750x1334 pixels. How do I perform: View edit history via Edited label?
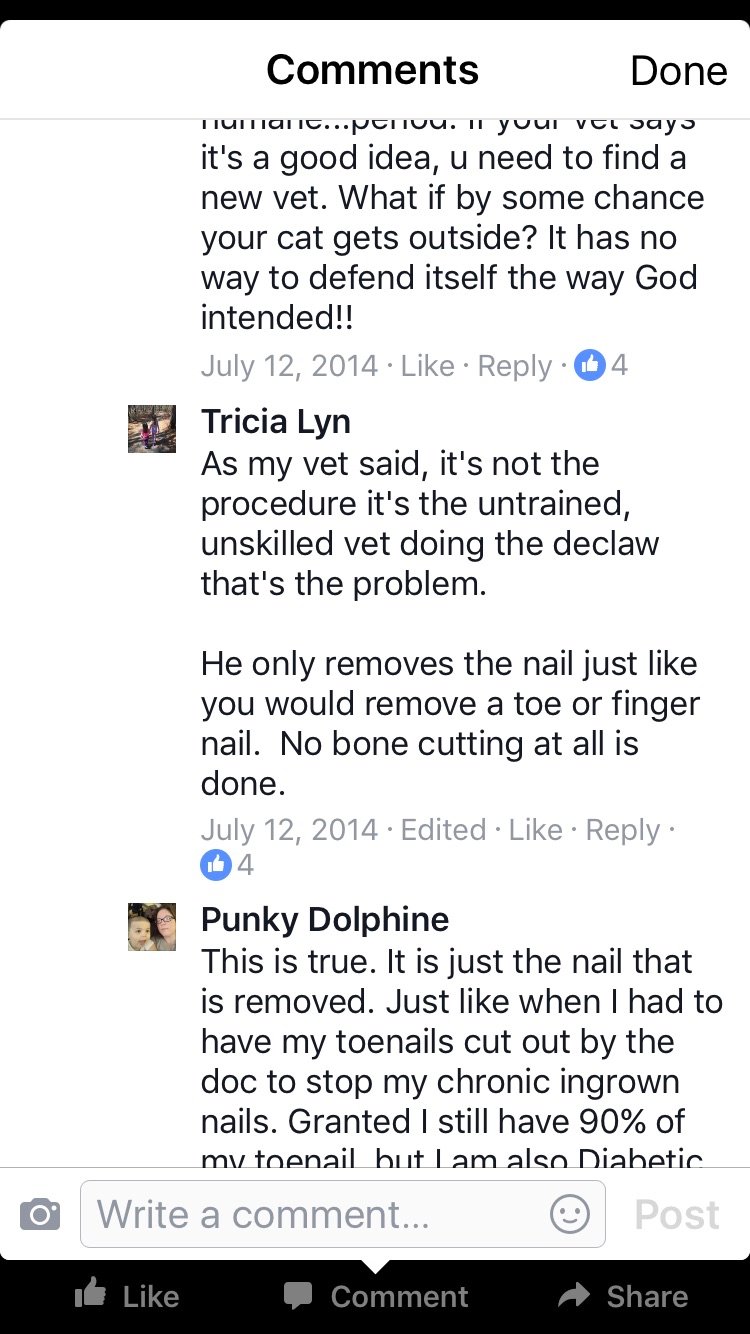click(x=443, y=830)
